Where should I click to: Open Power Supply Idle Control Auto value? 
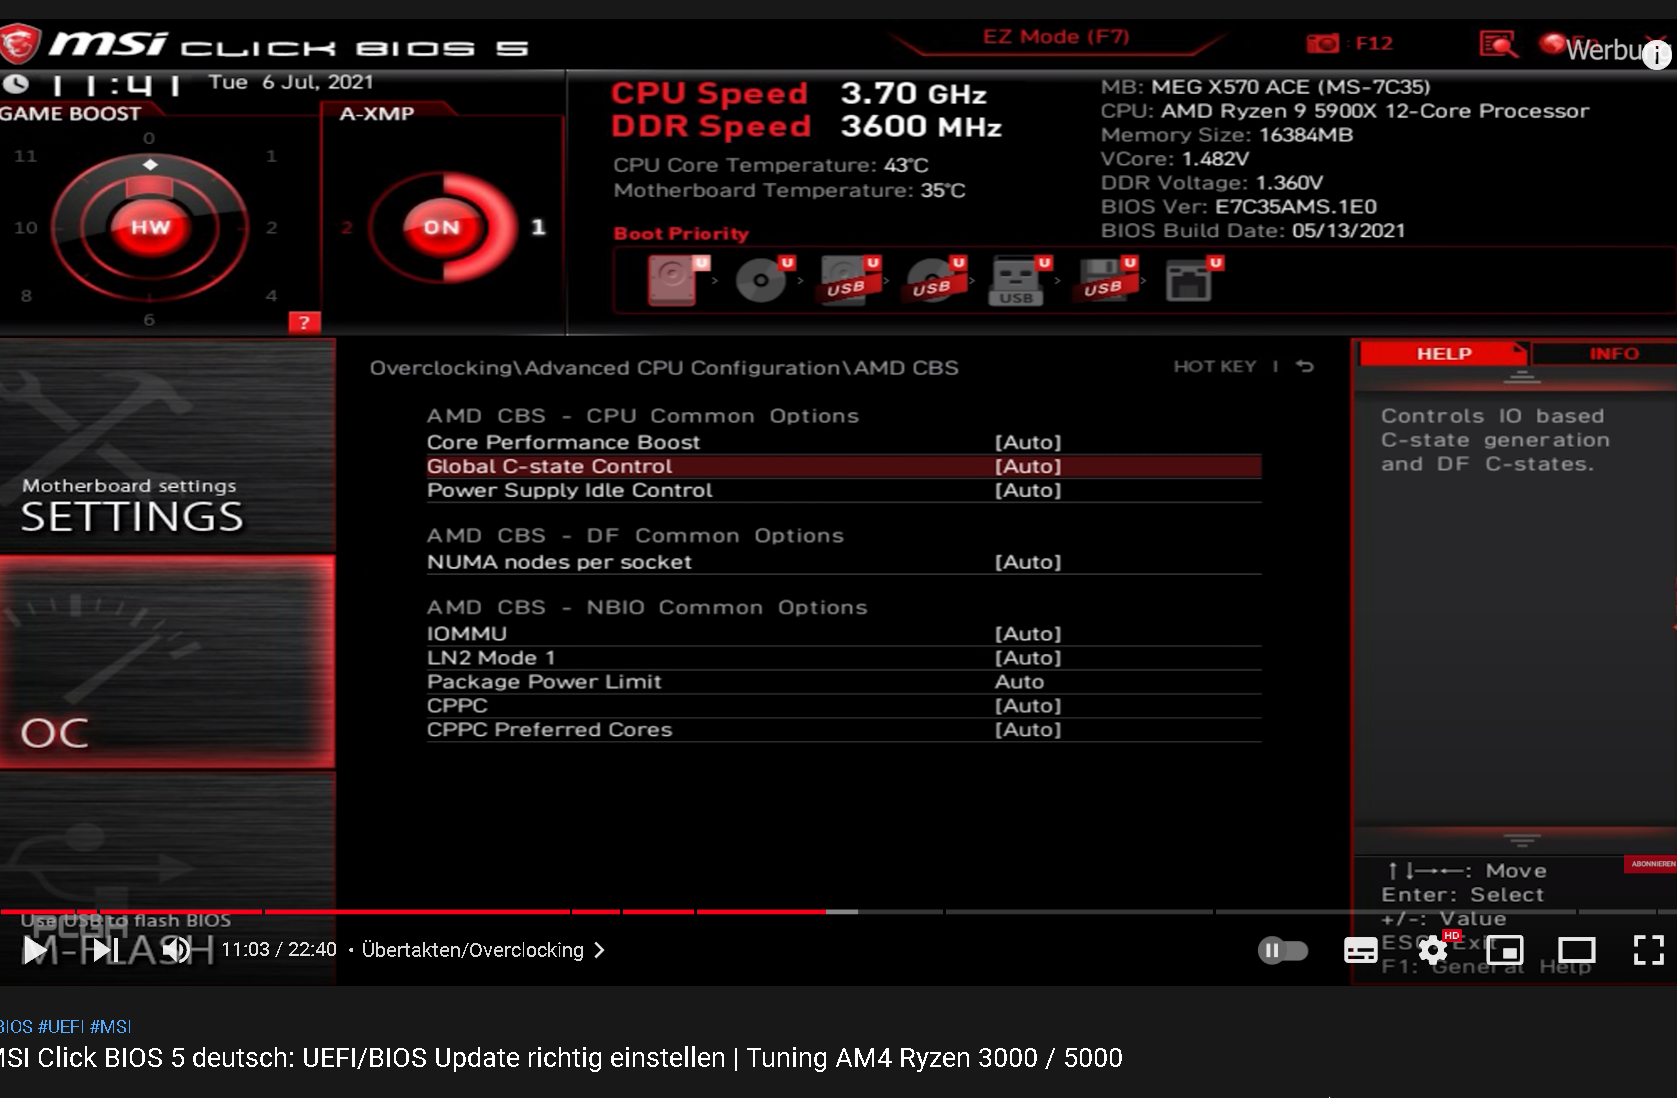(1028, 490)
